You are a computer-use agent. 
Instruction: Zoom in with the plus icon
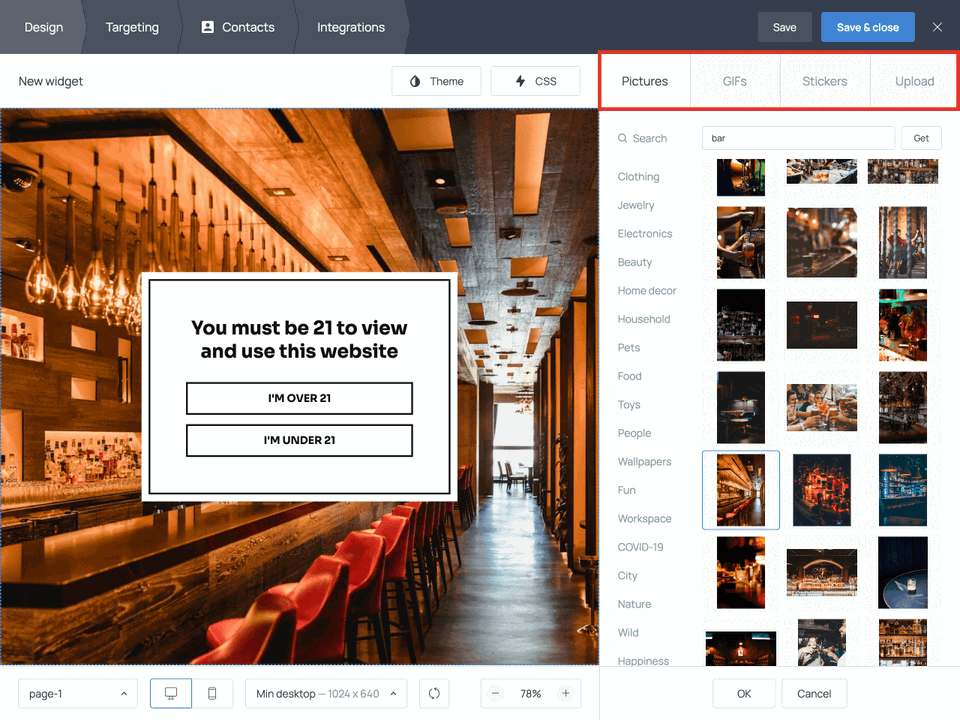click(566, 693)
